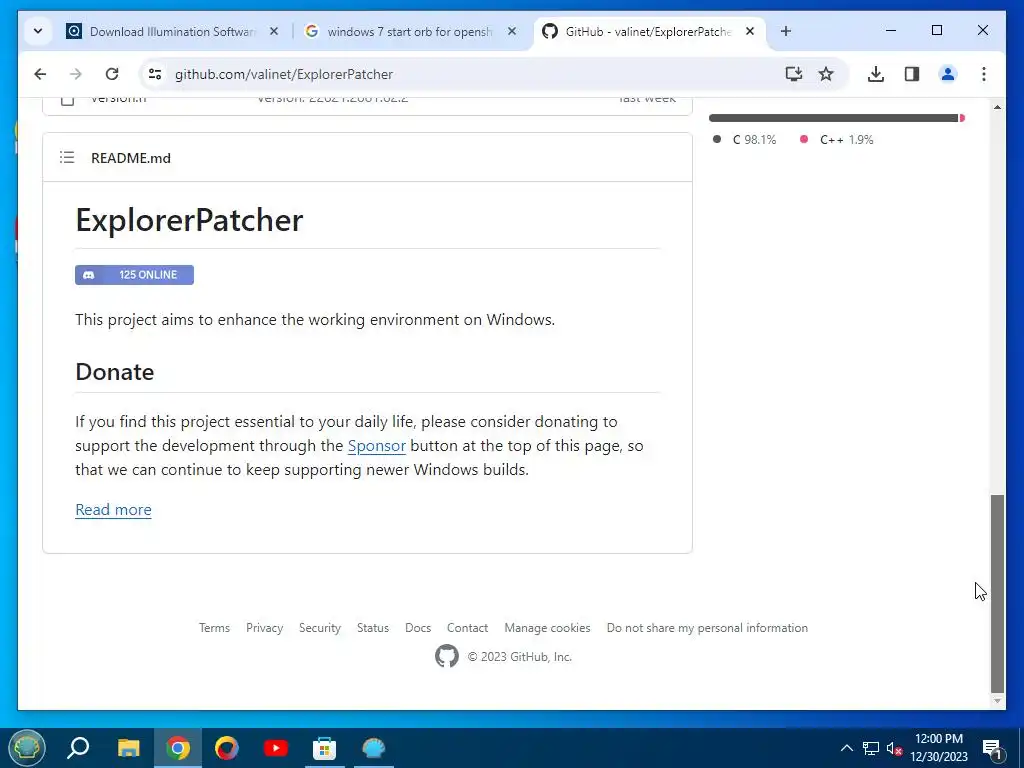Click Do not share my personal information
This screenshot has width=1024, height=768.
tap(707, 628)
